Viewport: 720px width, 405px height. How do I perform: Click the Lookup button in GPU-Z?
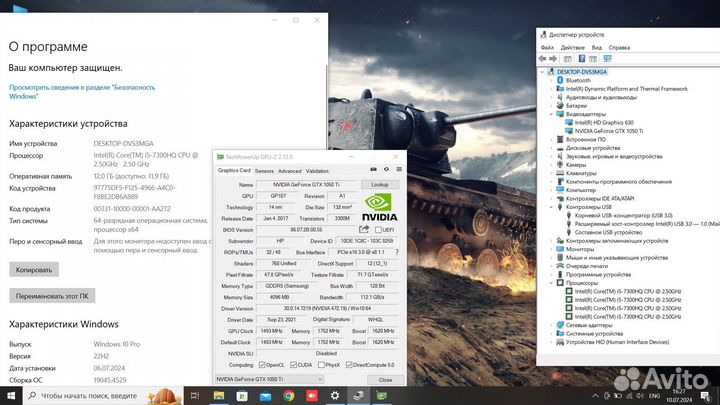[x=380, y=185]
